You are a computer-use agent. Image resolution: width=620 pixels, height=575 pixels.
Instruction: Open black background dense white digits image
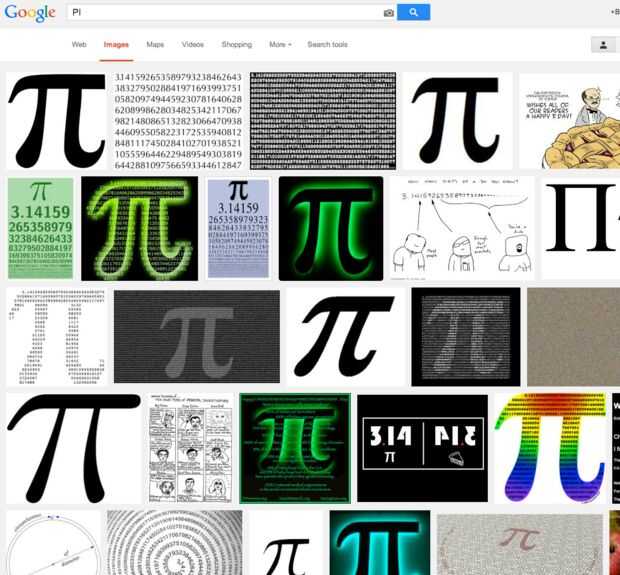[x=323, y=121]
